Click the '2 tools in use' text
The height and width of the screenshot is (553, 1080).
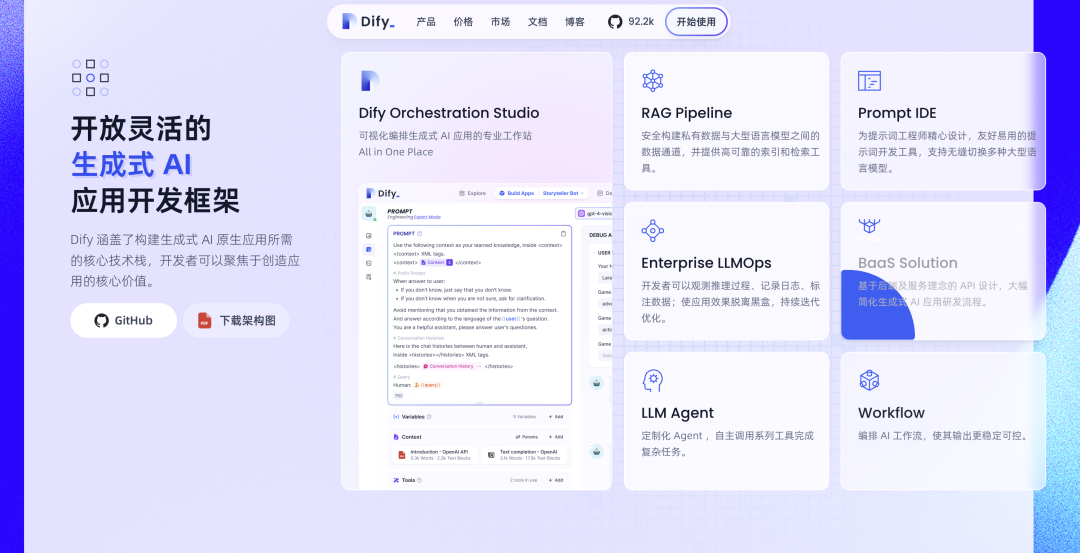(x=523, y=480)
